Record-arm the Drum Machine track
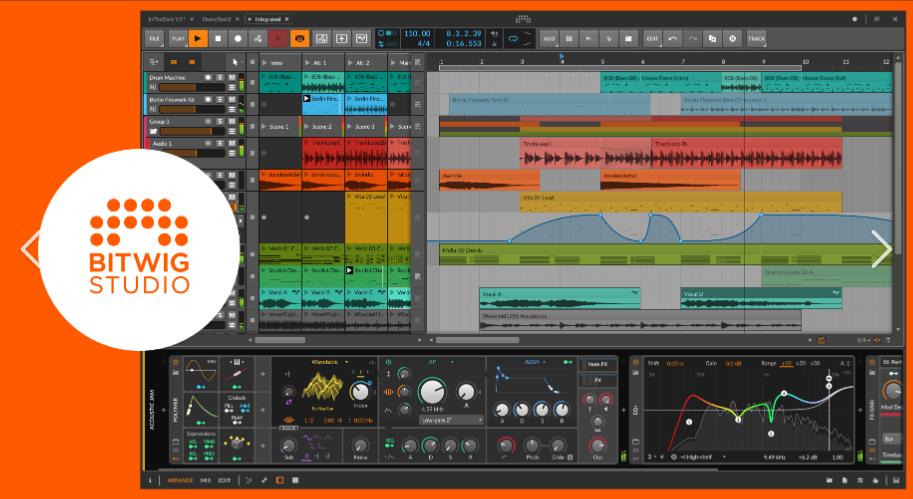 pos(208,77)
